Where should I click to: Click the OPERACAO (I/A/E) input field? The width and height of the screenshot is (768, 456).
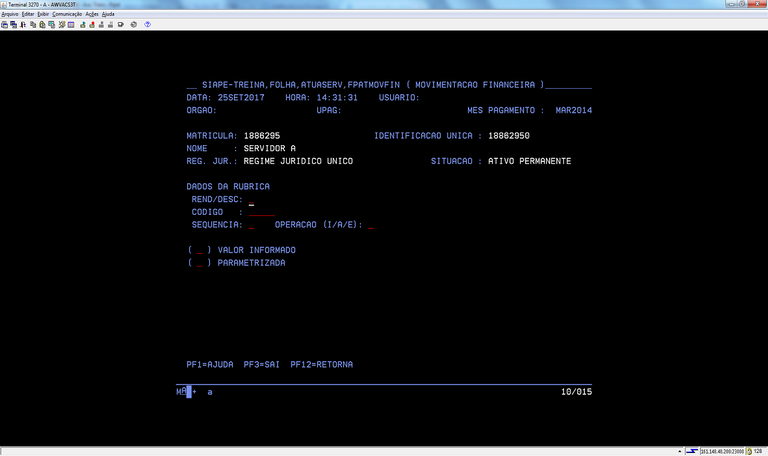pos(371,225)
